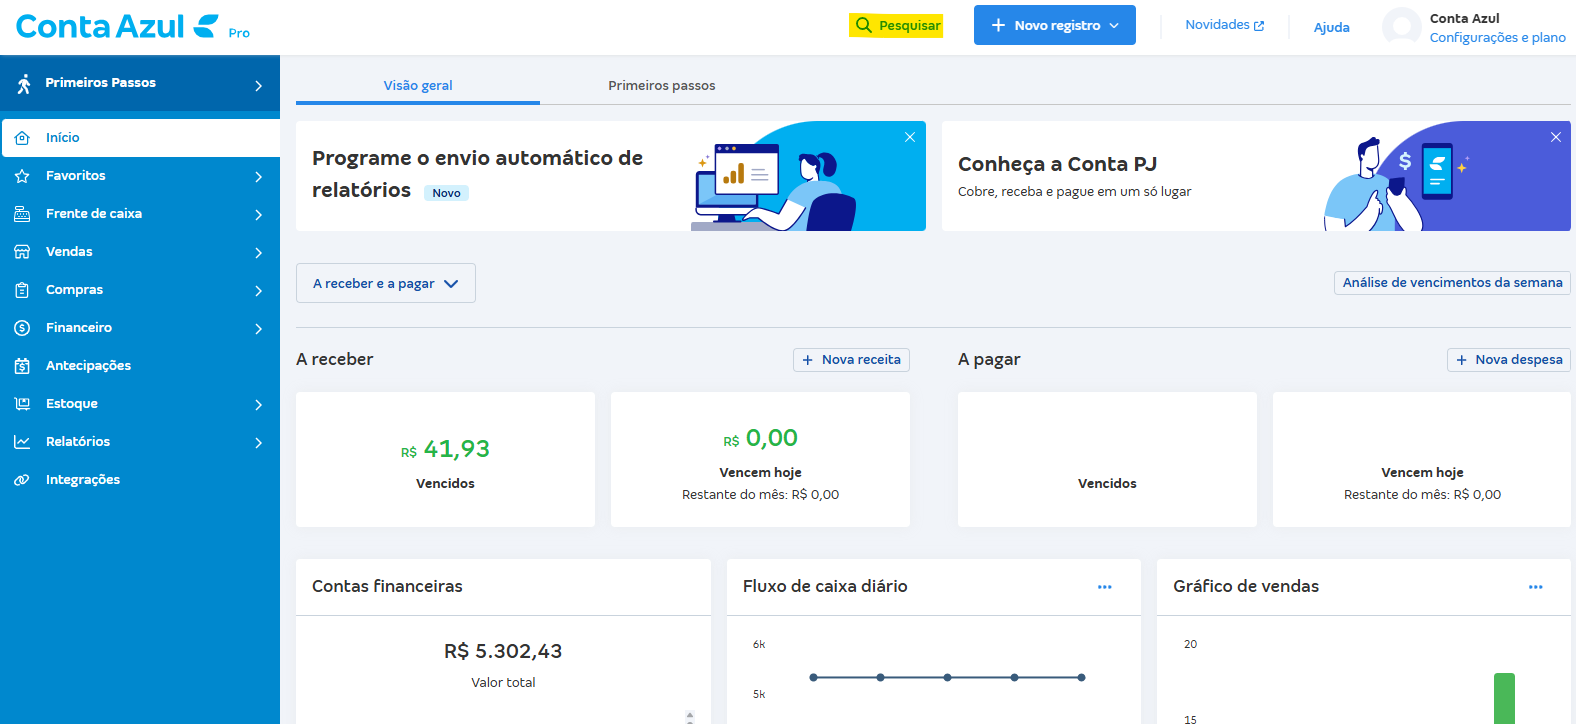Click the last point on cash flow line
Image resolution: width=1576 pixels, height=724 pixels.
[x=1081, y=677]
